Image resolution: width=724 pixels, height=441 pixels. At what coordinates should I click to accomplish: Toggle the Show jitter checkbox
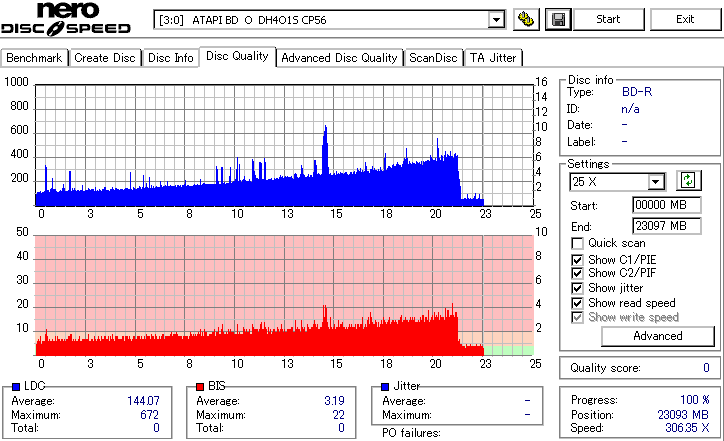point(577,288)
